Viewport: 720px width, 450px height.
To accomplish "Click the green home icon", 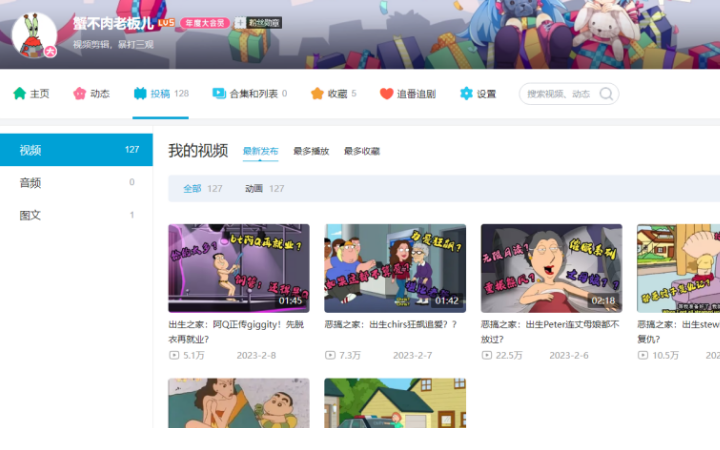I will click(19, 94).
